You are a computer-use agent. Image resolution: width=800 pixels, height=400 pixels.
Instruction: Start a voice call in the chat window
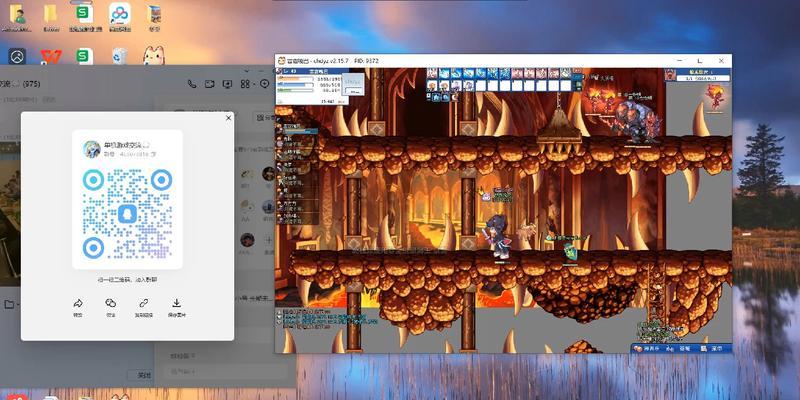pos(192,84)
